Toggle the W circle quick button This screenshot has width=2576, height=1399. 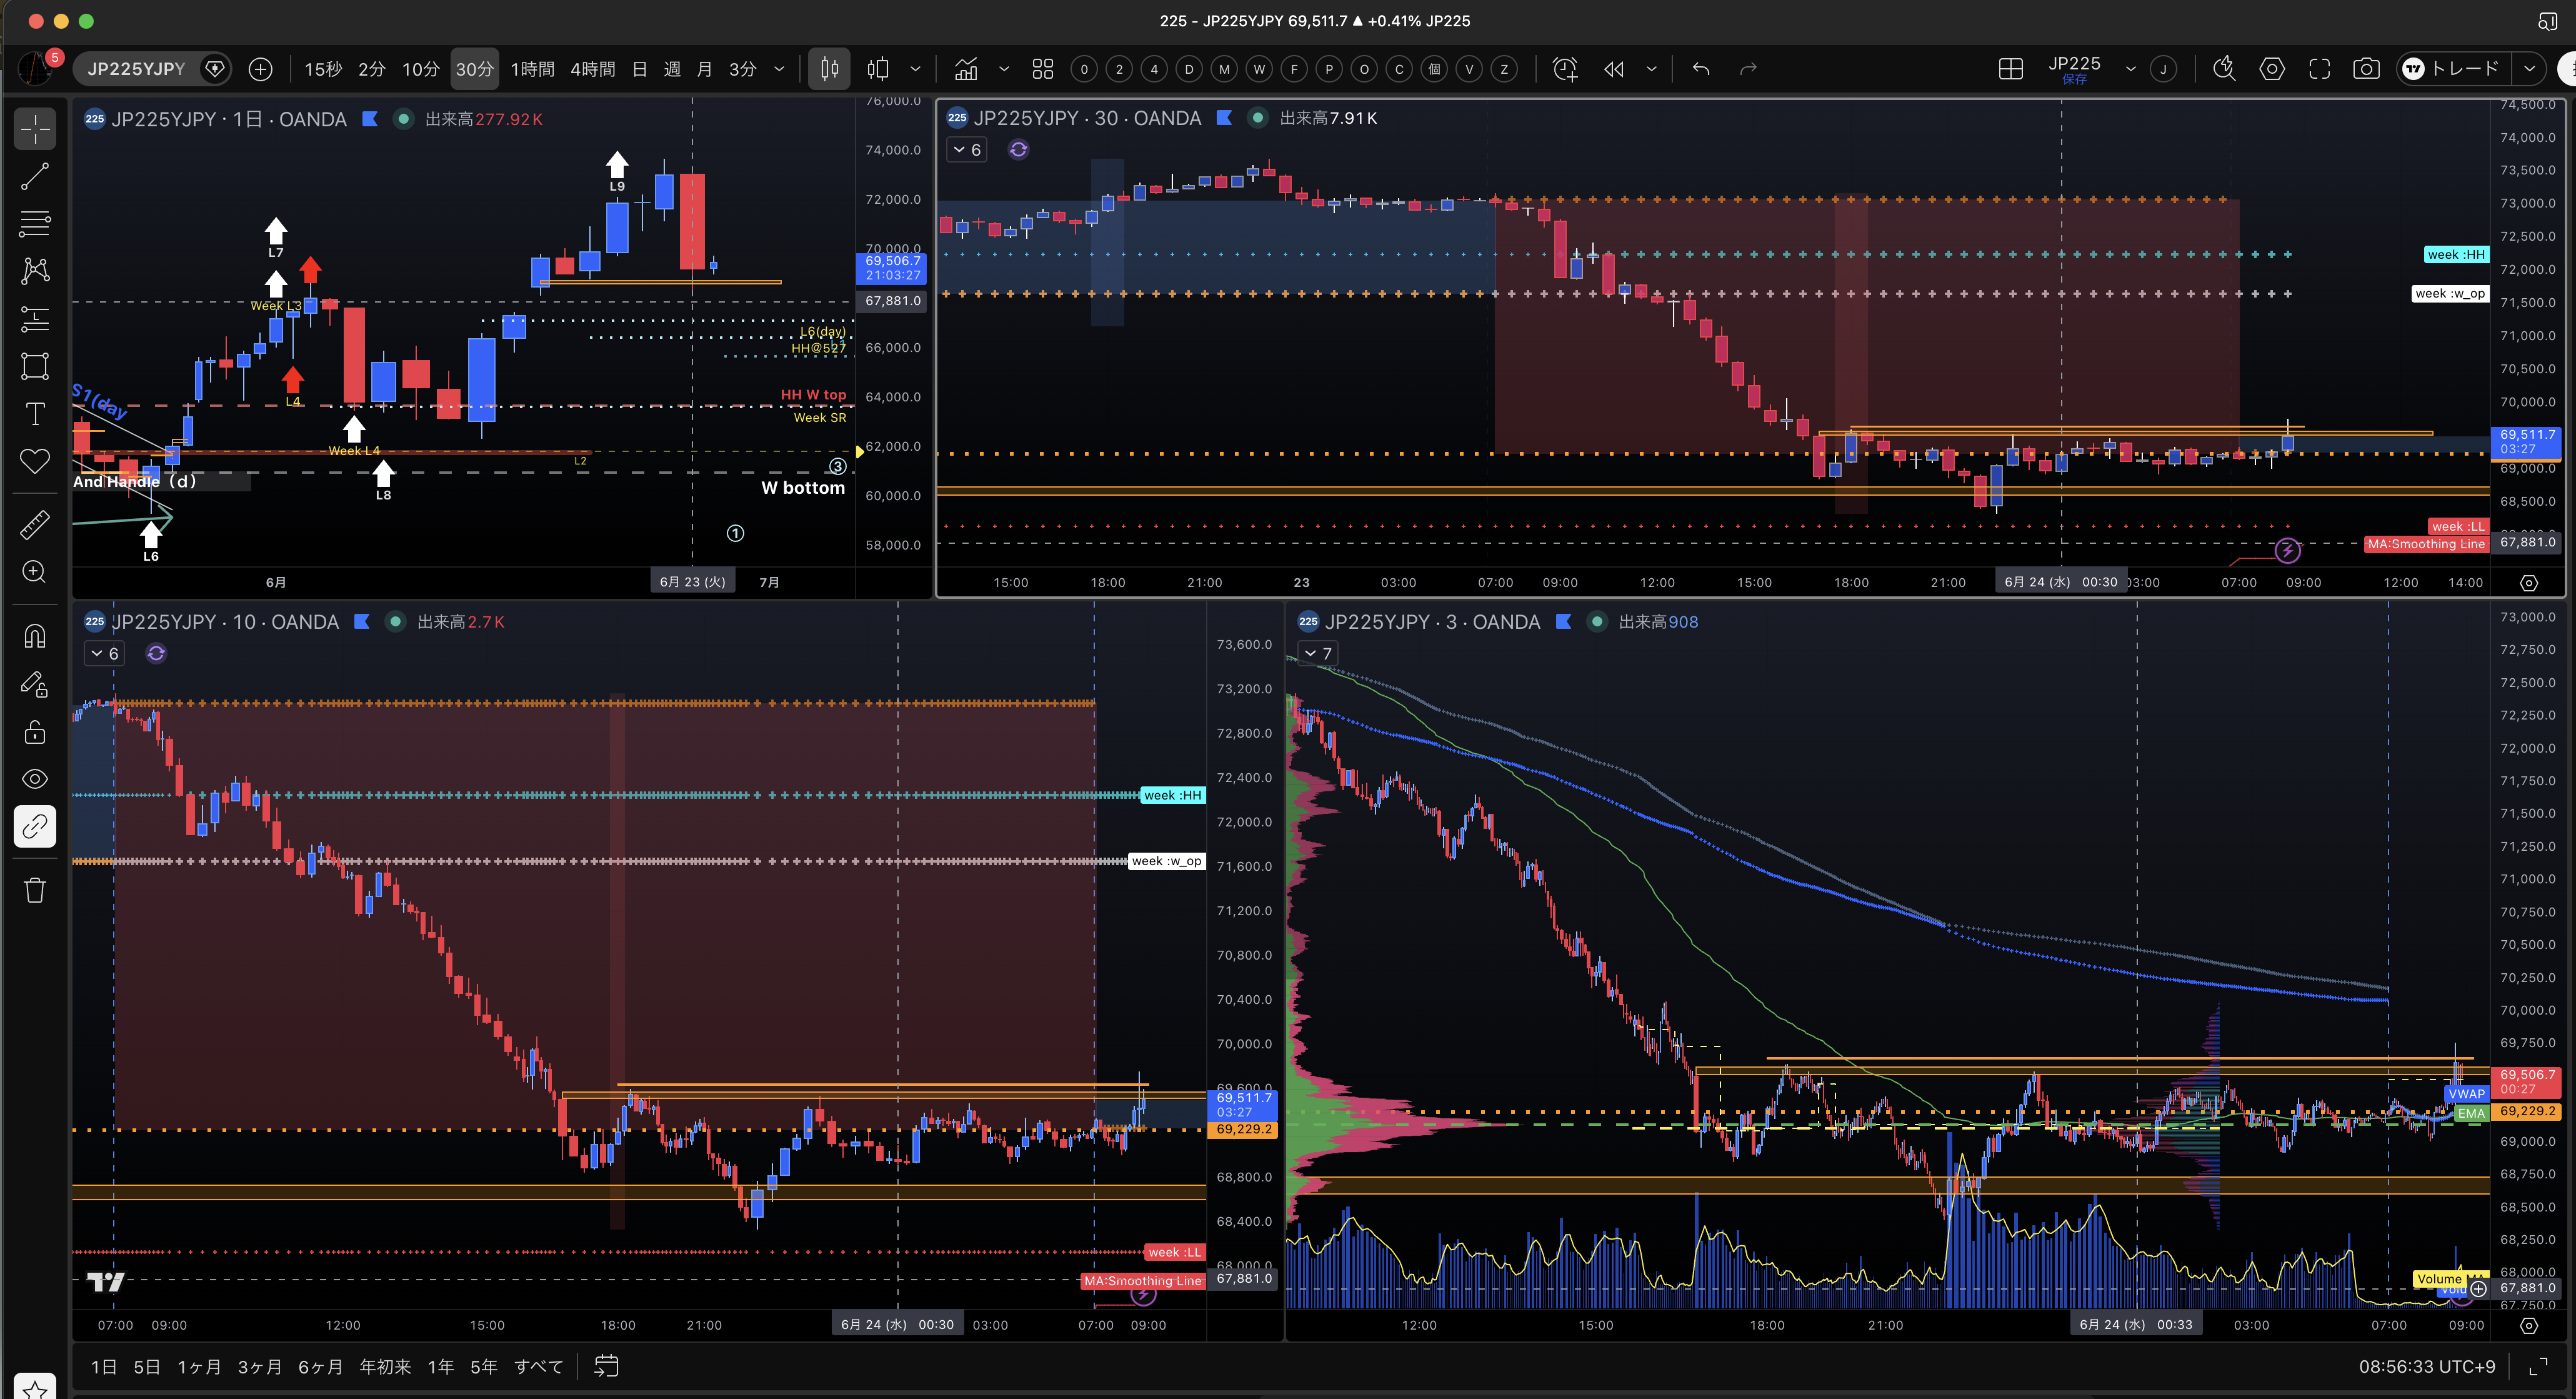point(1259,69)
